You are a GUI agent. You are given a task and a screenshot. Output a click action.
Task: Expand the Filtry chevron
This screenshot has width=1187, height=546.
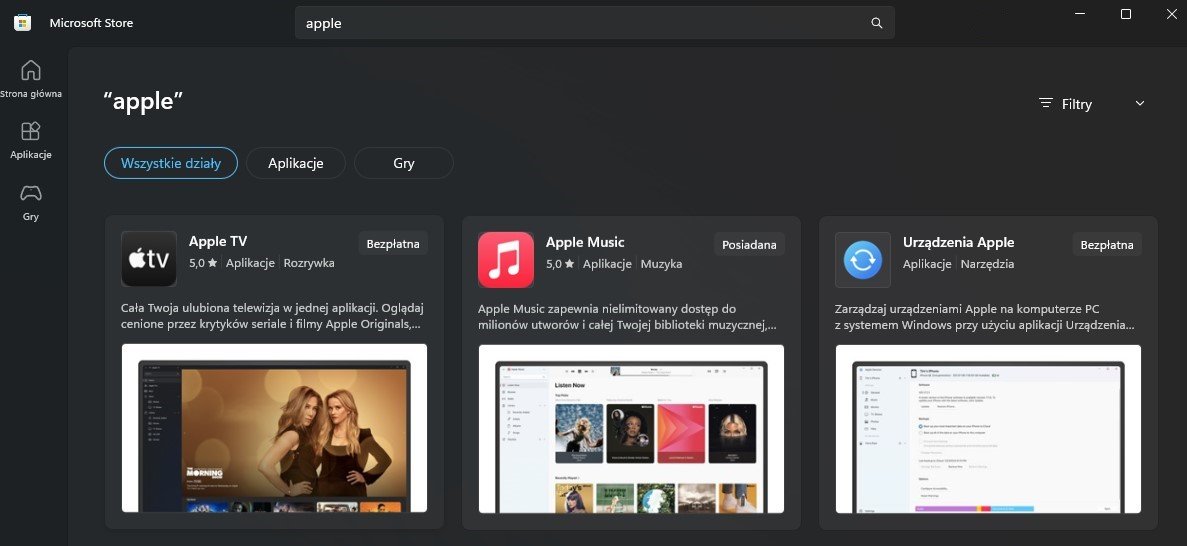1140,104
